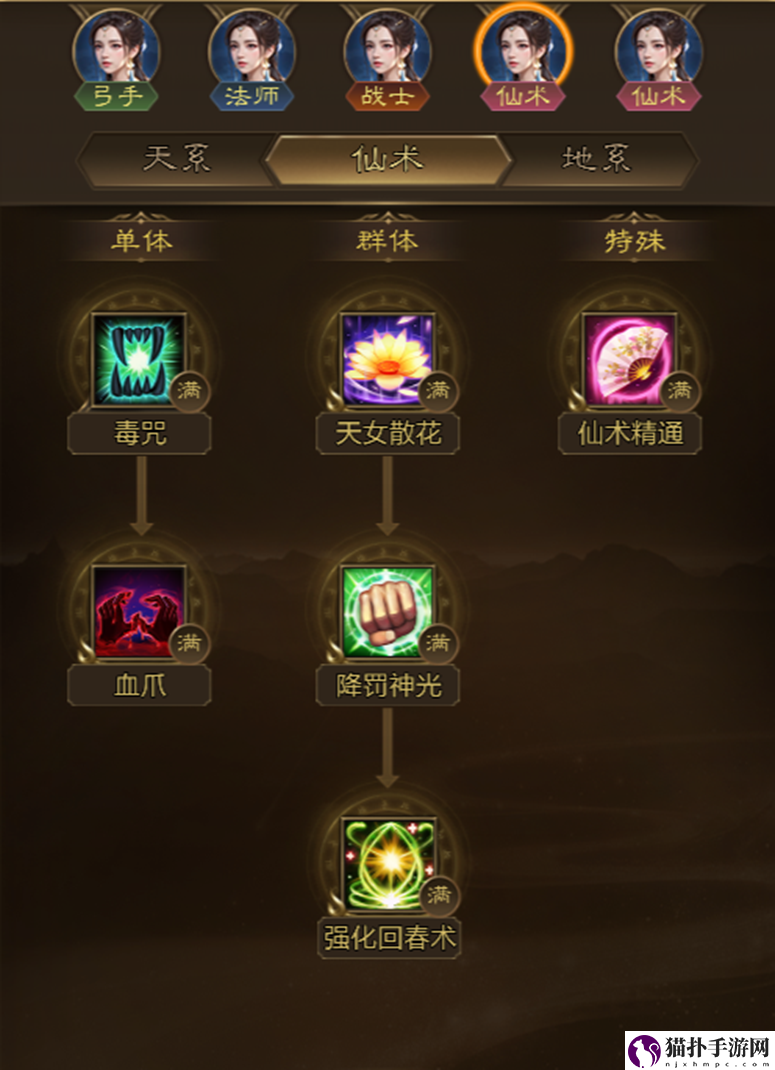Choose the 法师 mage character portrait
The image size is (775, 1070).
point(252,58)
